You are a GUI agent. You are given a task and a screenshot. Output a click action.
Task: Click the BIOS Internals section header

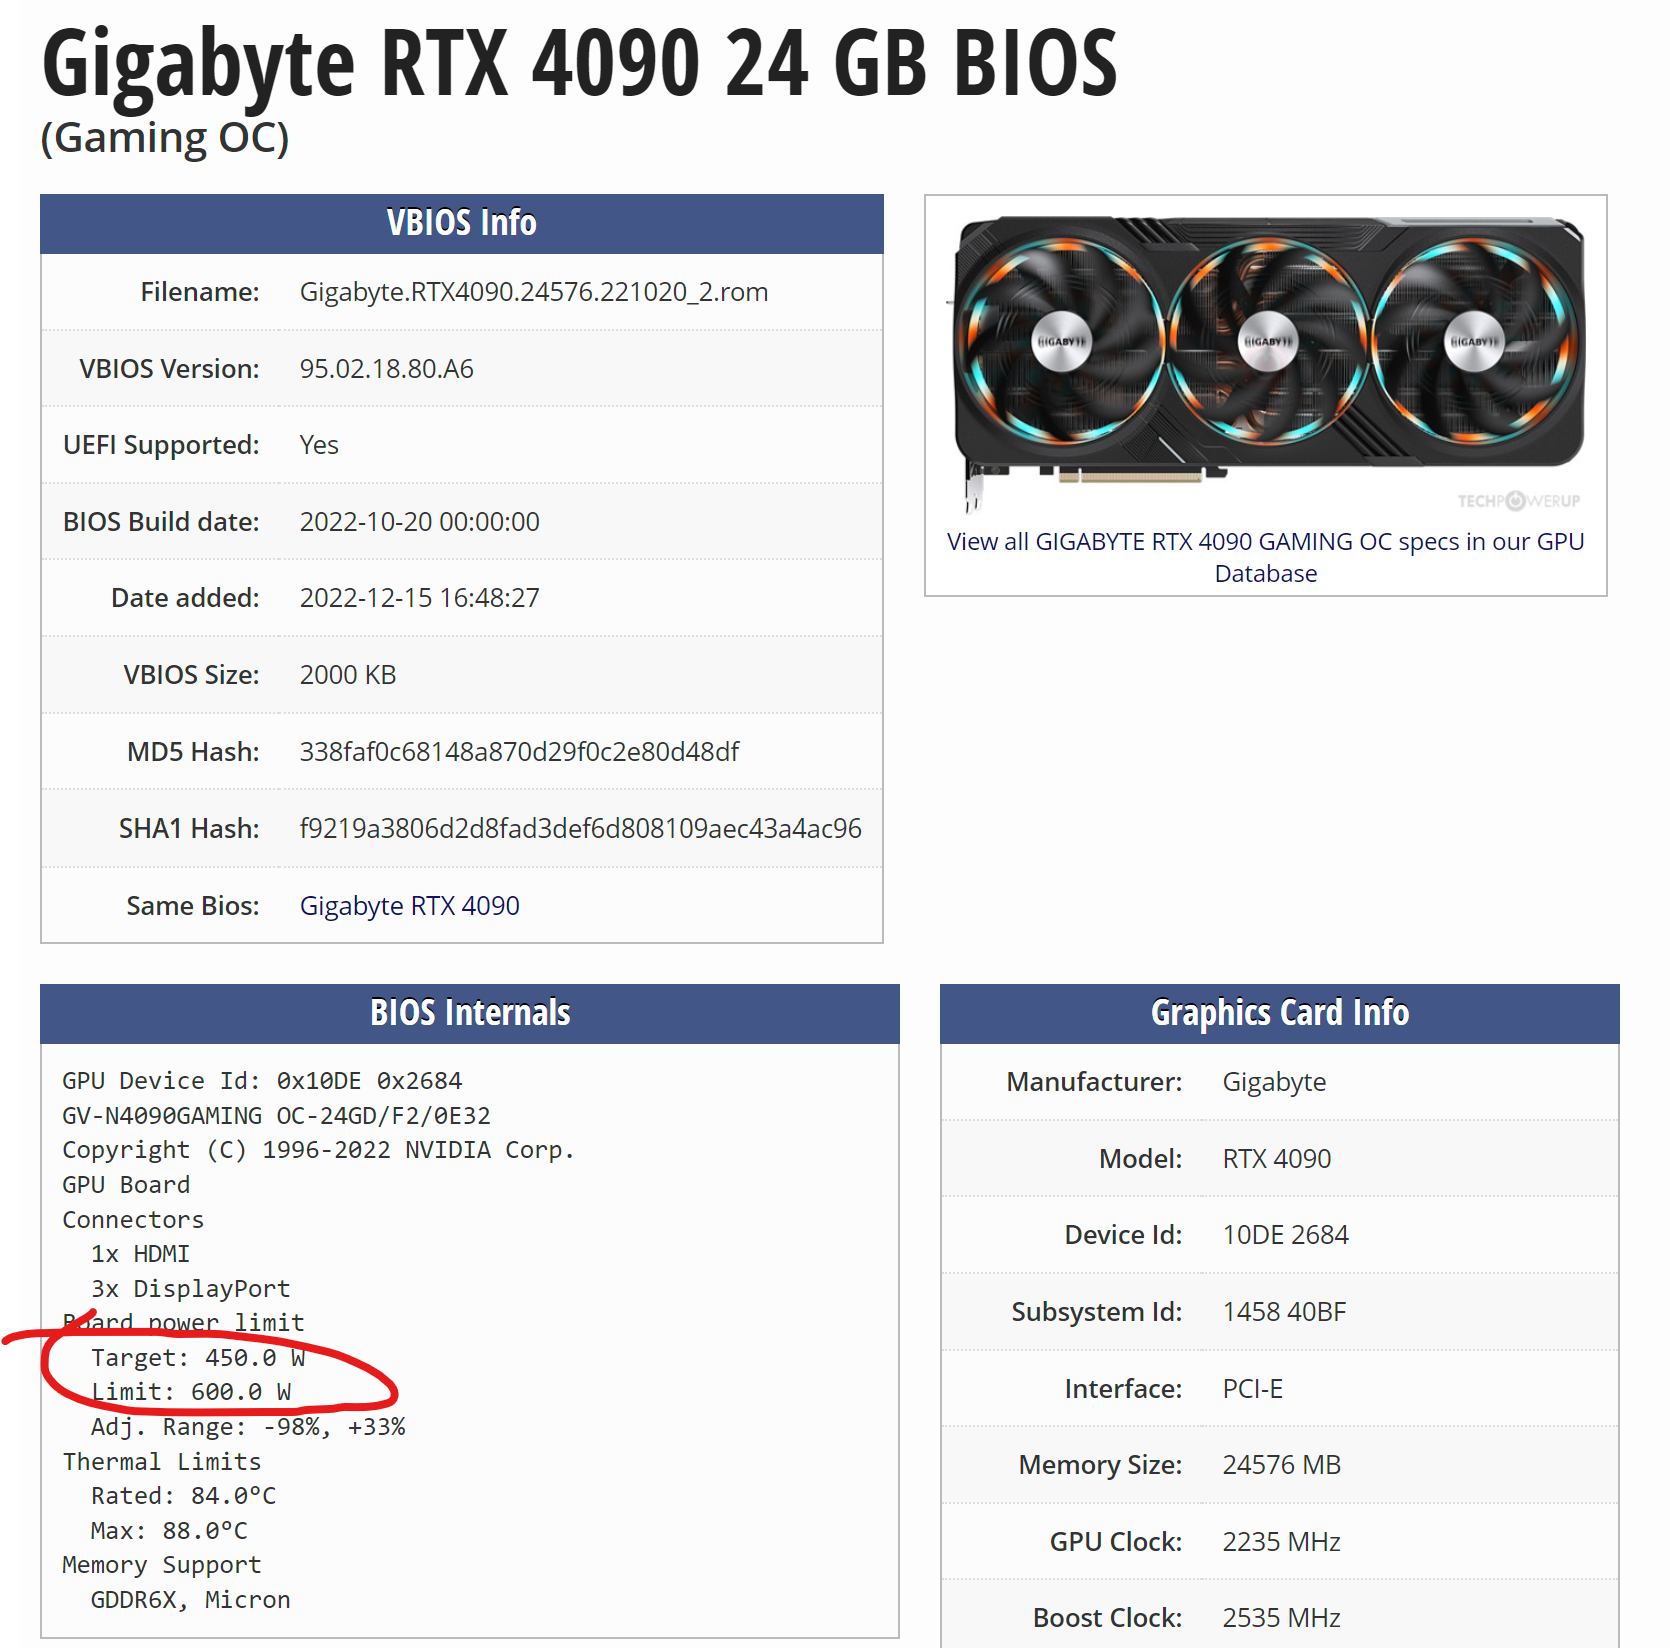(469, 1013)
